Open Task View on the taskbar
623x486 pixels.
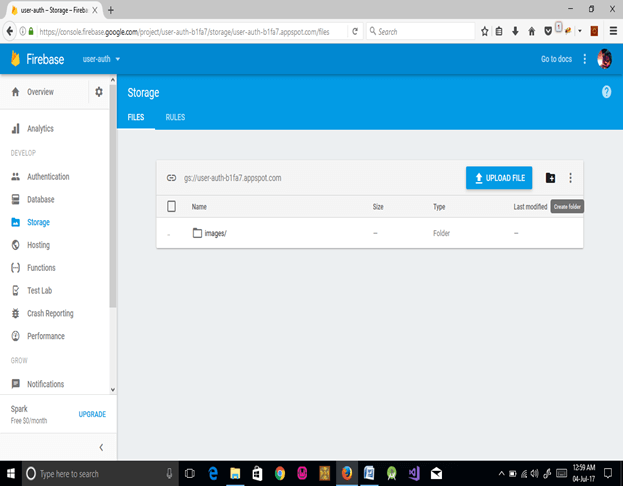coord(190,474)
